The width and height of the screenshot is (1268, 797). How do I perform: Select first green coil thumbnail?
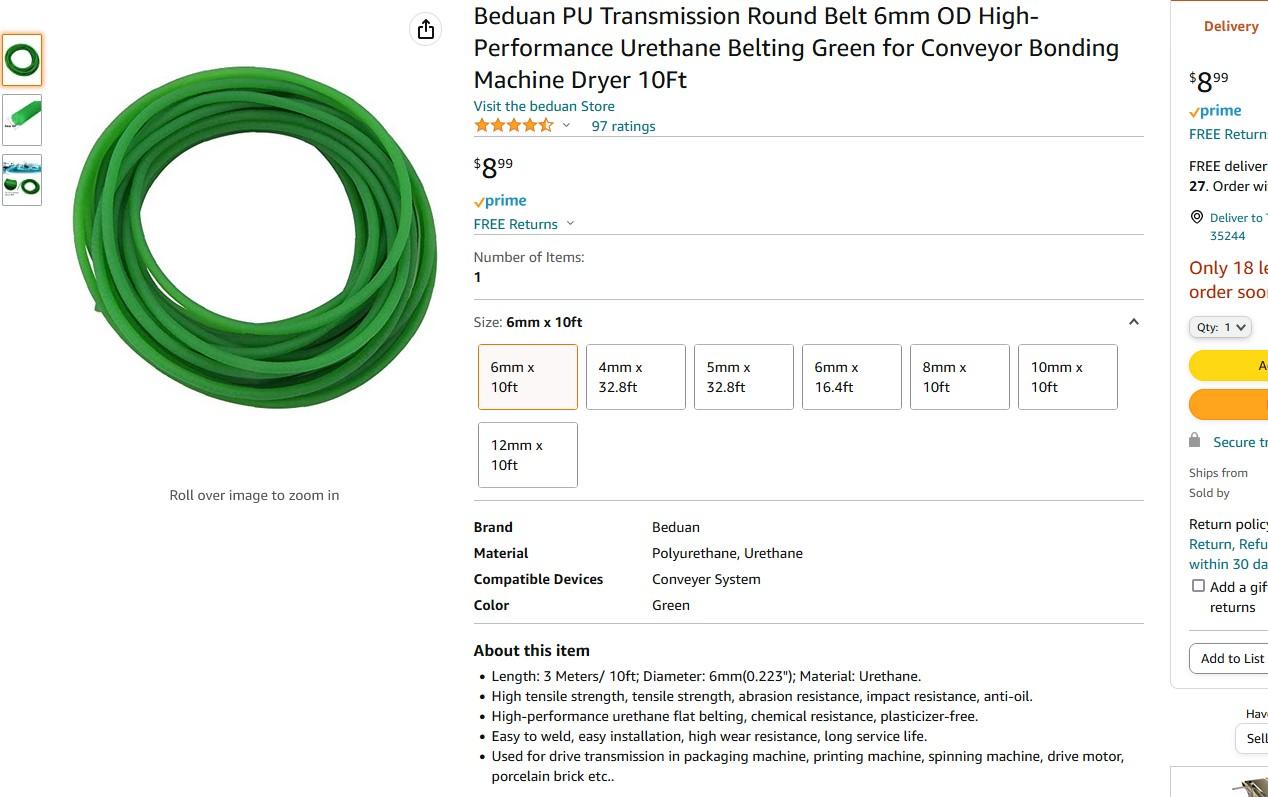[x=22, y=60]
